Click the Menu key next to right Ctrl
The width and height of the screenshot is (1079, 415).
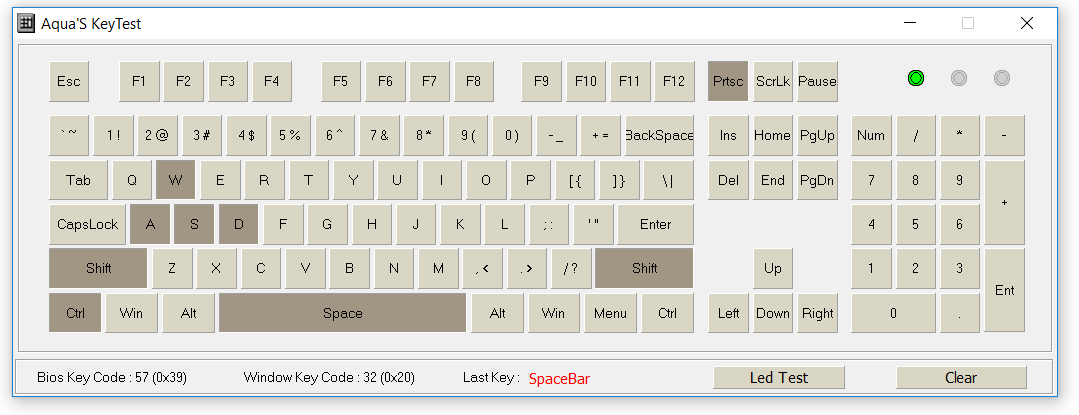pyautogui.click(x=610, y=313)
